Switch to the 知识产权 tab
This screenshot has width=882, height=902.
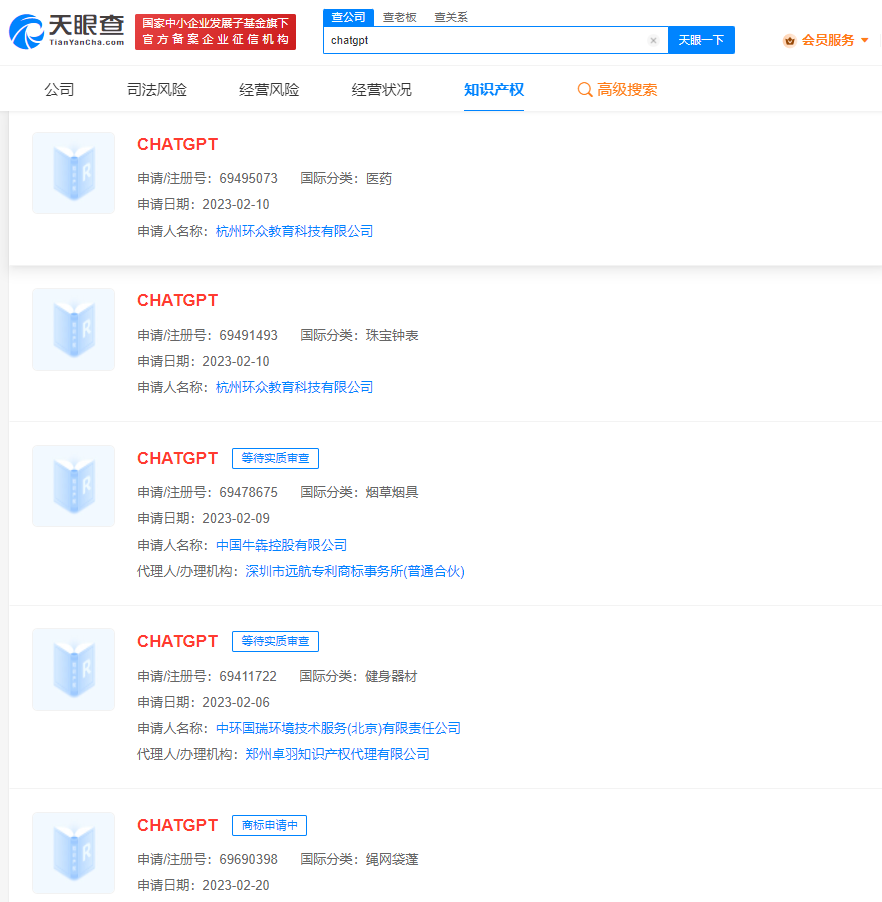(x=494, y=90)
